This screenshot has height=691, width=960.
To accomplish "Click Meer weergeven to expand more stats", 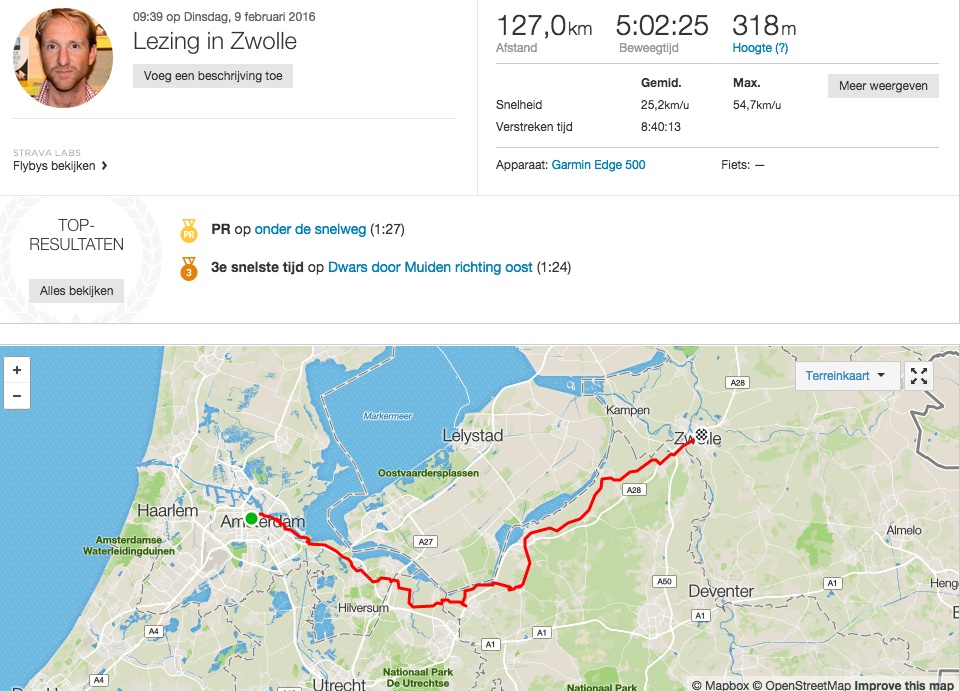I will point(882,86).
